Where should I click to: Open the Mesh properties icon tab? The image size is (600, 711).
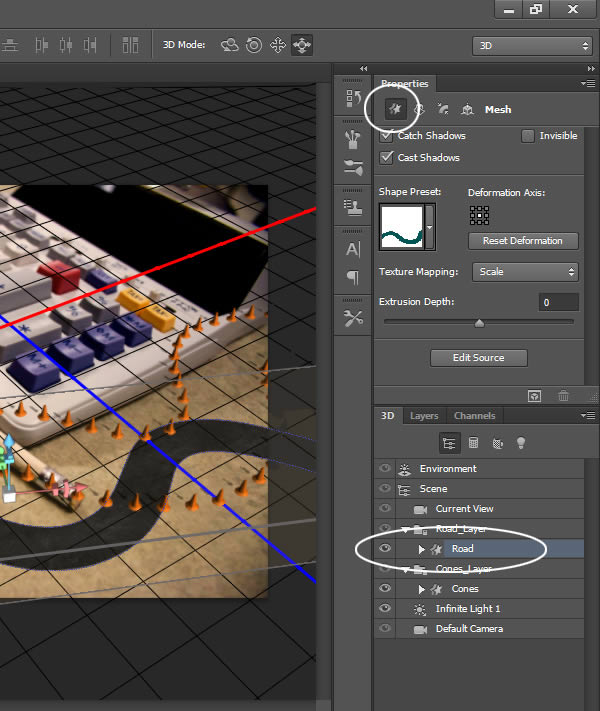(395, 109)
